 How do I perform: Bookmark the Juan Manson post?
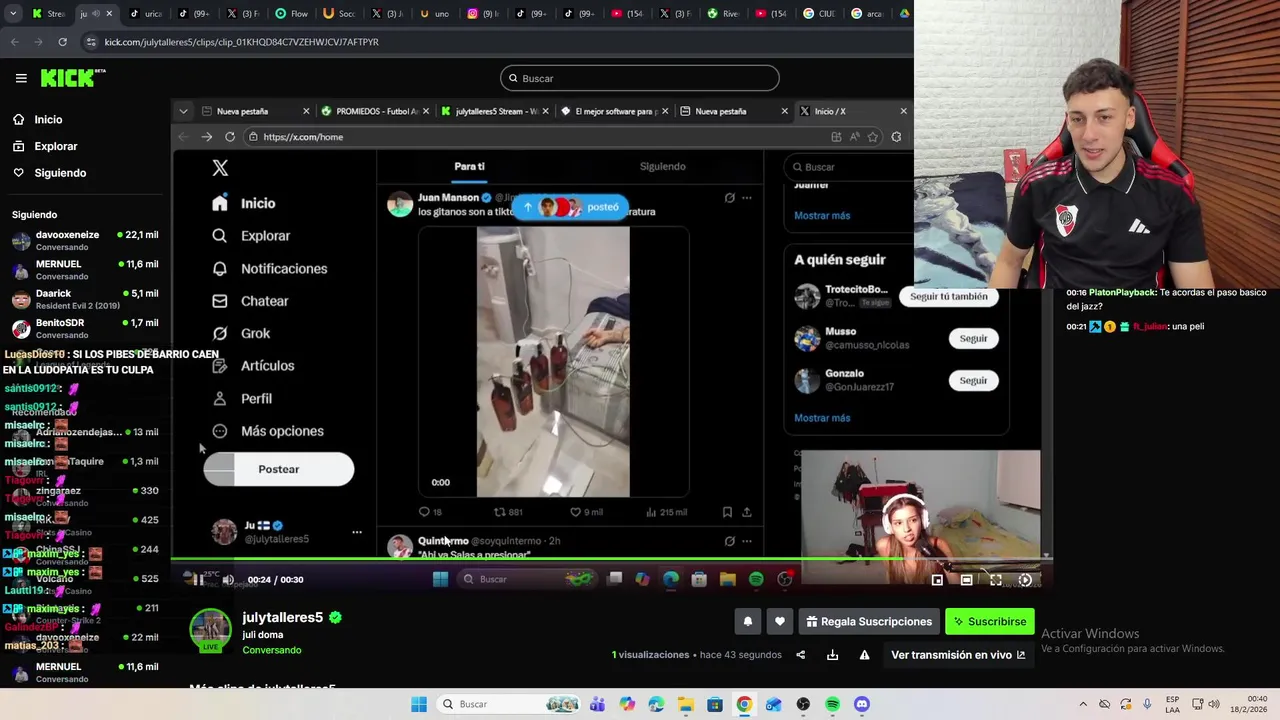tap(727, 512)
